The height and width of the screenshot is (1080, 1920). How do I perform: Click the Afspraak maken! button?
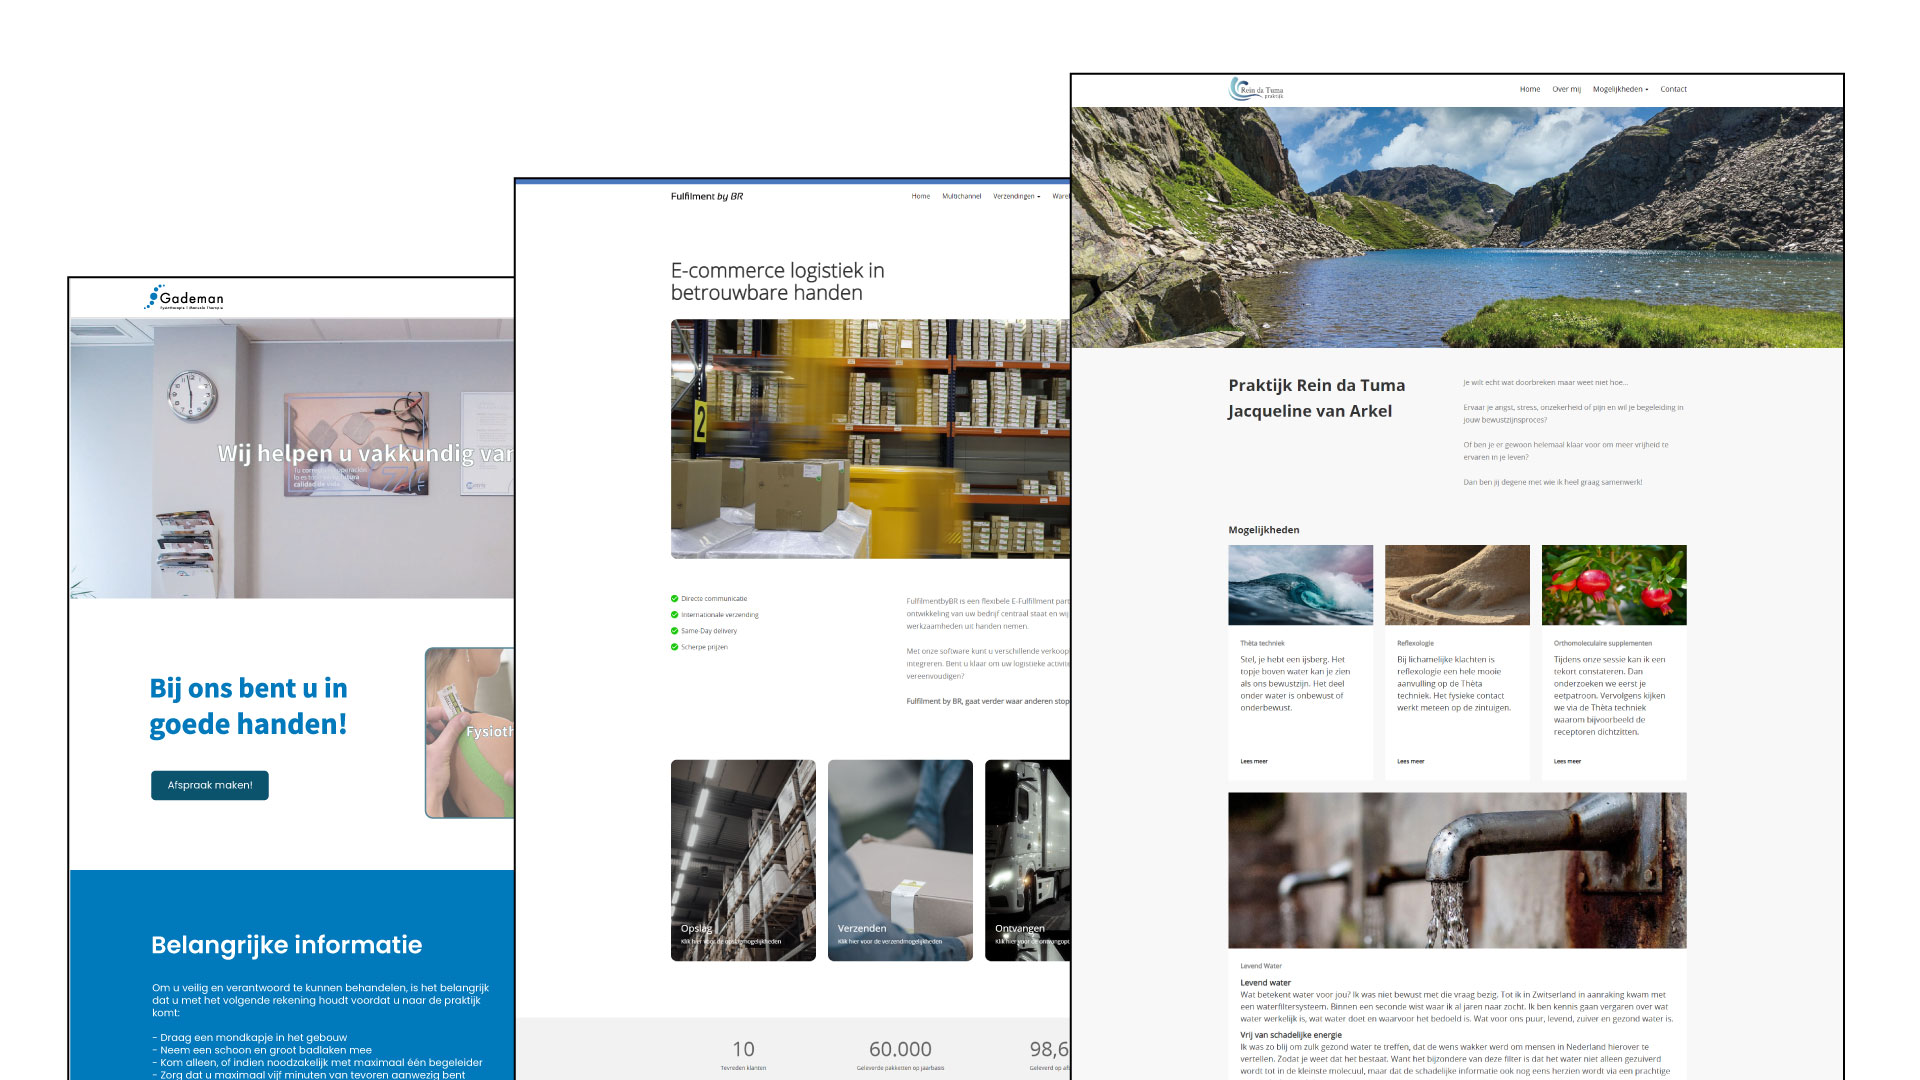coord(210,785)
